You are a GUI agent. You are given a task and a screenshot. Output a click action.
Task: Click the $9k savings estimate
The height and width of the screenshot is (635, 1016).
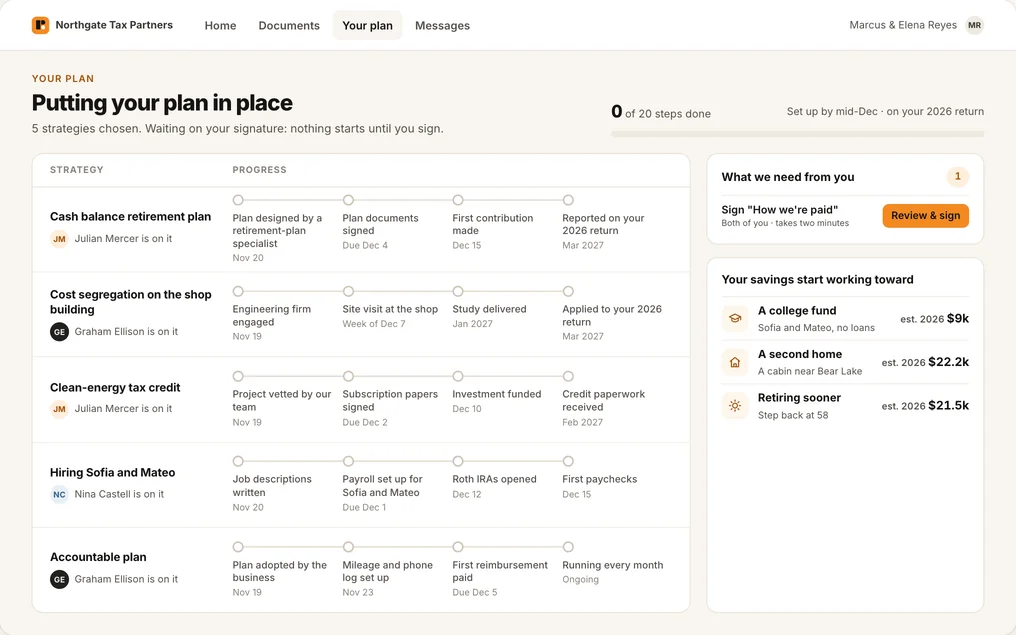point(958,318)
